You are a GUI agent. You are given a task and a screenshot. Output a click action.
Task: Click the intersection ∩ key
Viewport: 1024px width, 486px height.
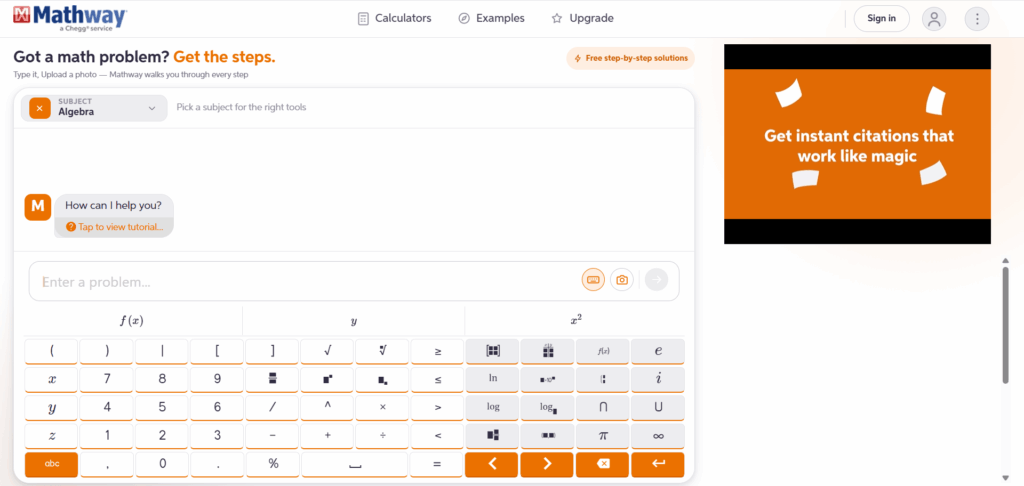(x=603, y=408)
